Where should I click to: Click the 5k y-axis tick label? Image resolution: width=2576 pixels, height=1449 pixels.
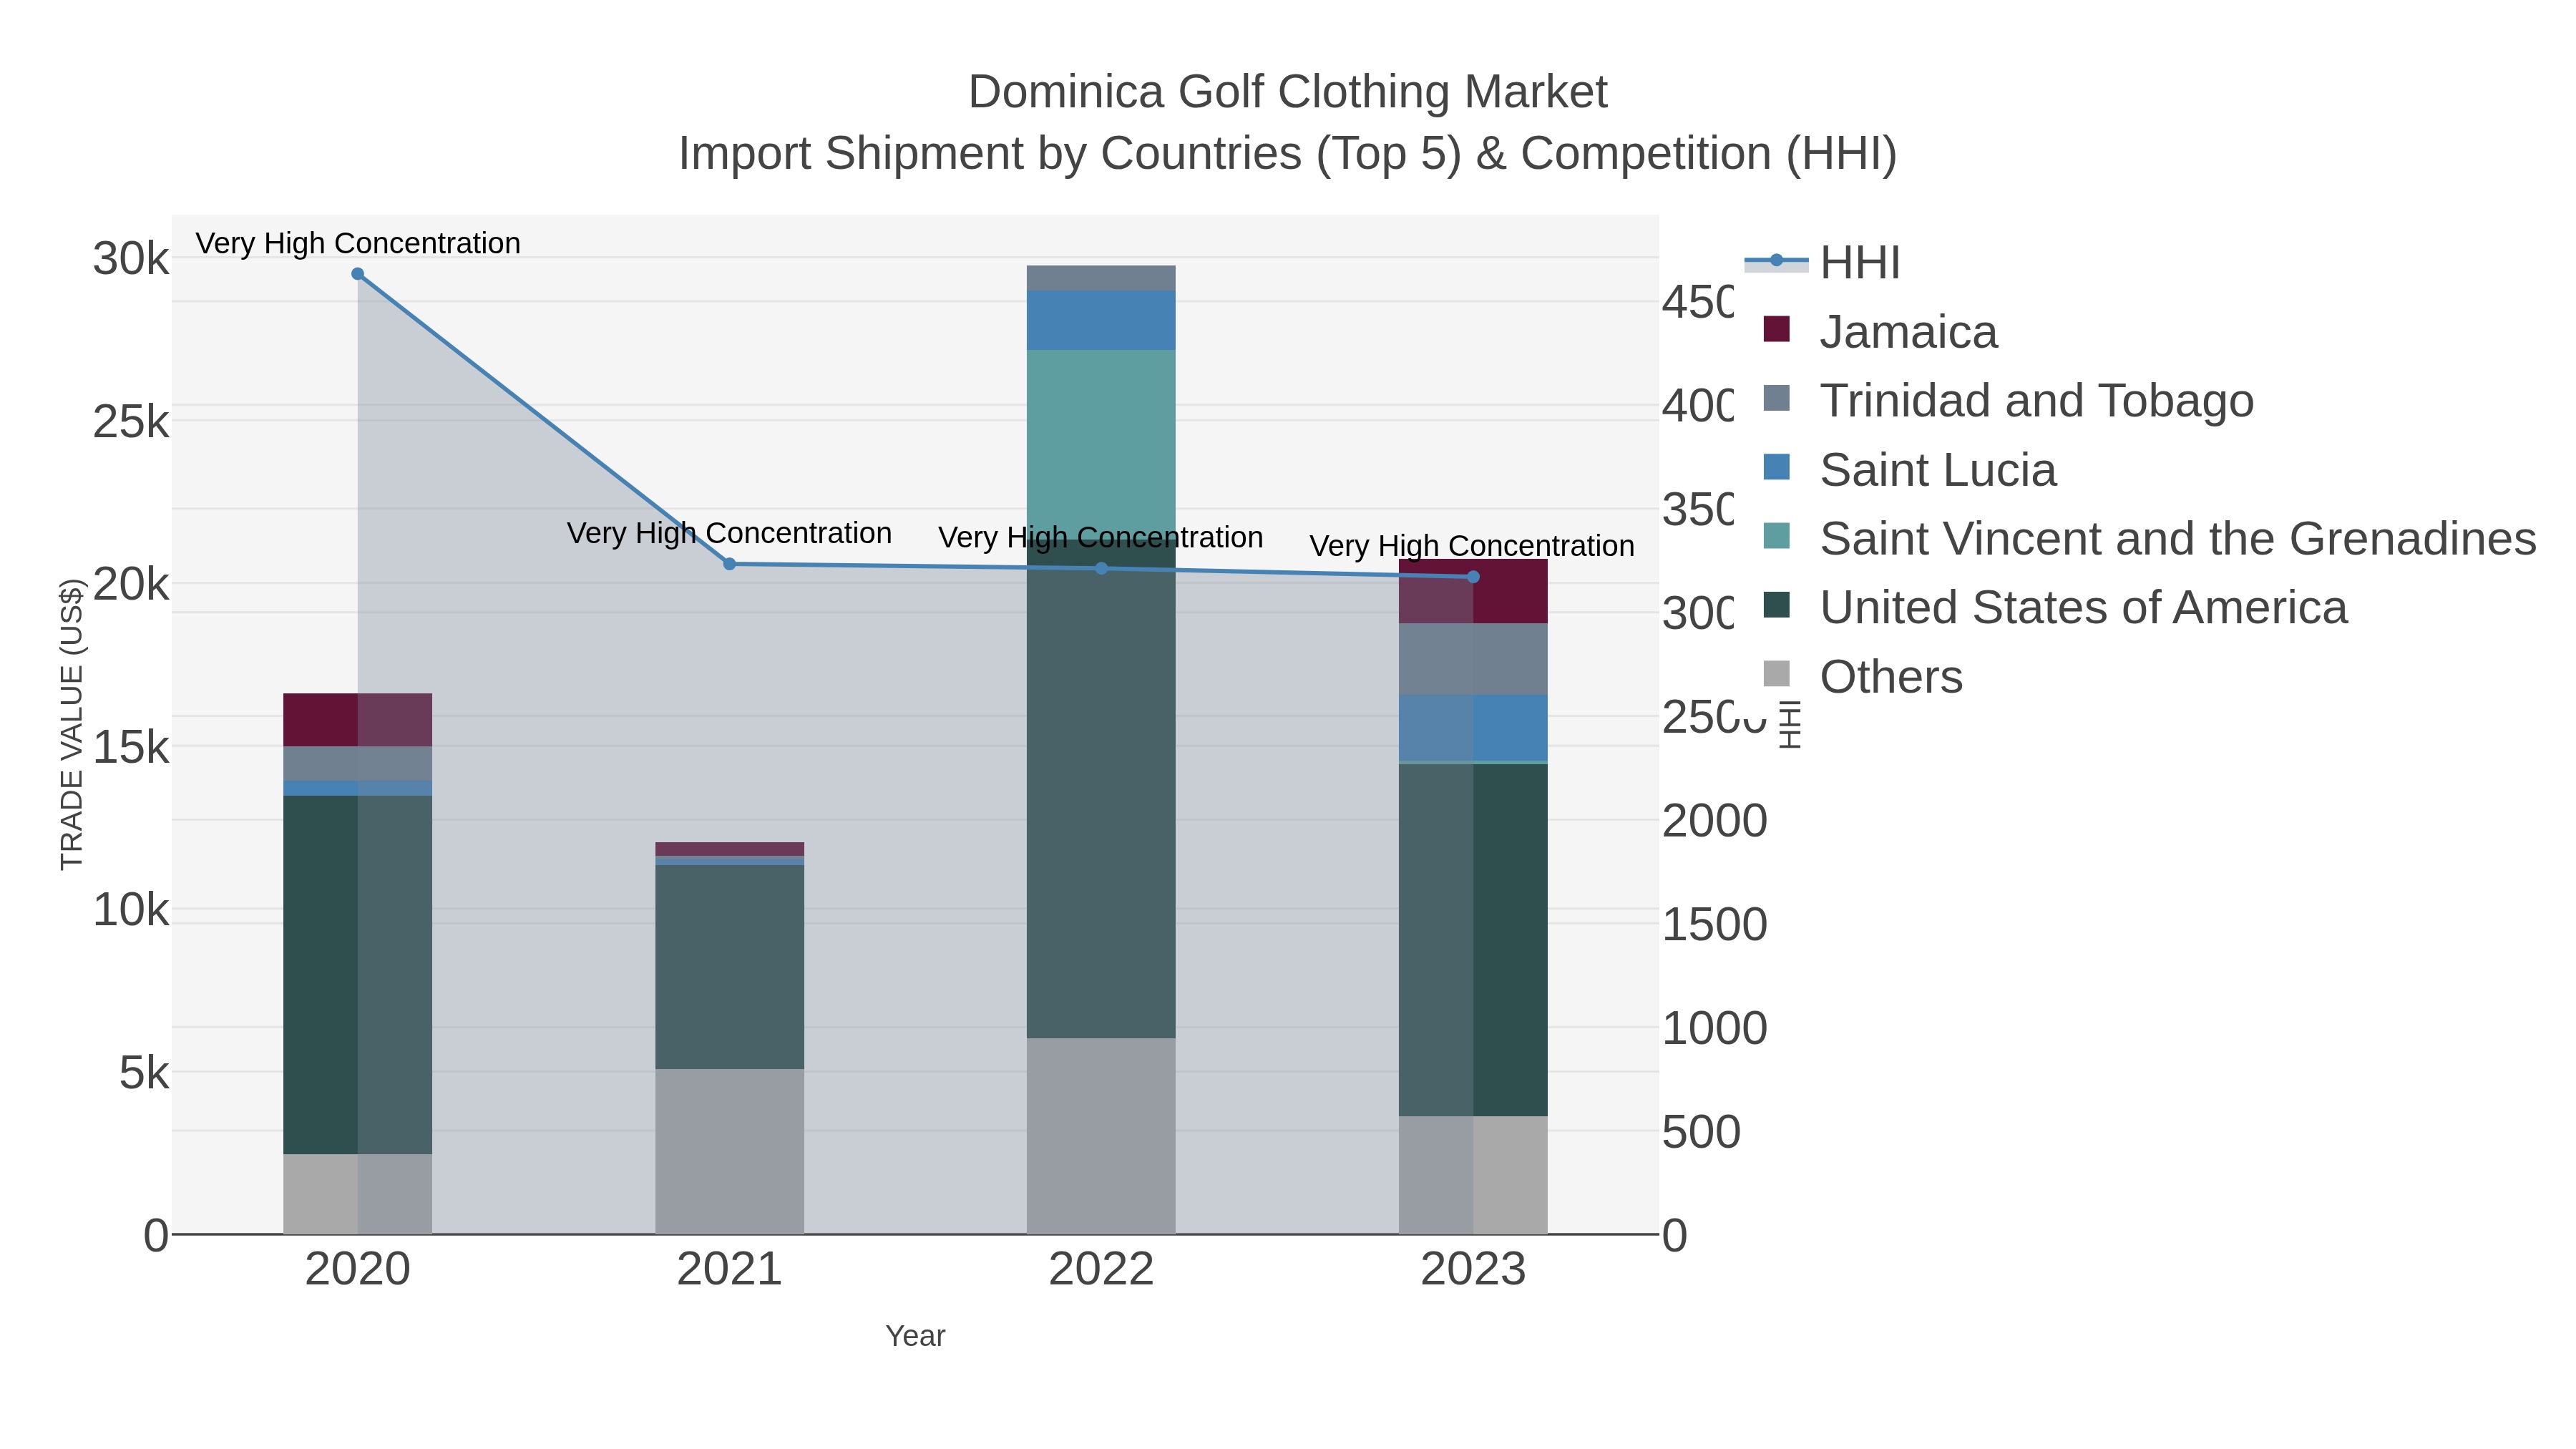click(144, 1073)
